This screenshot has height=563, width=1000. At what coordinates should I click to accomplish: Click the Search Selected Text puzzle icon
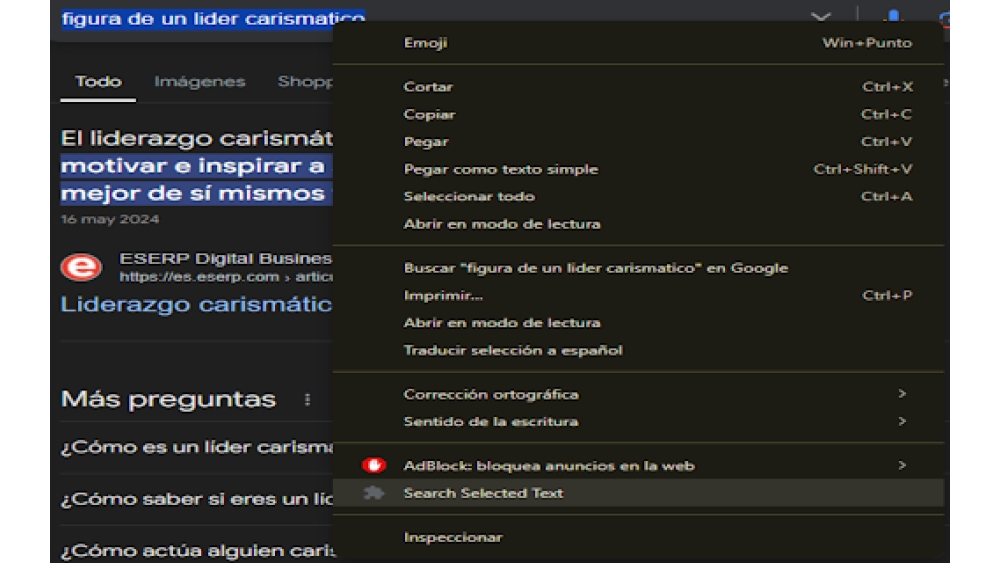(374, 493)
